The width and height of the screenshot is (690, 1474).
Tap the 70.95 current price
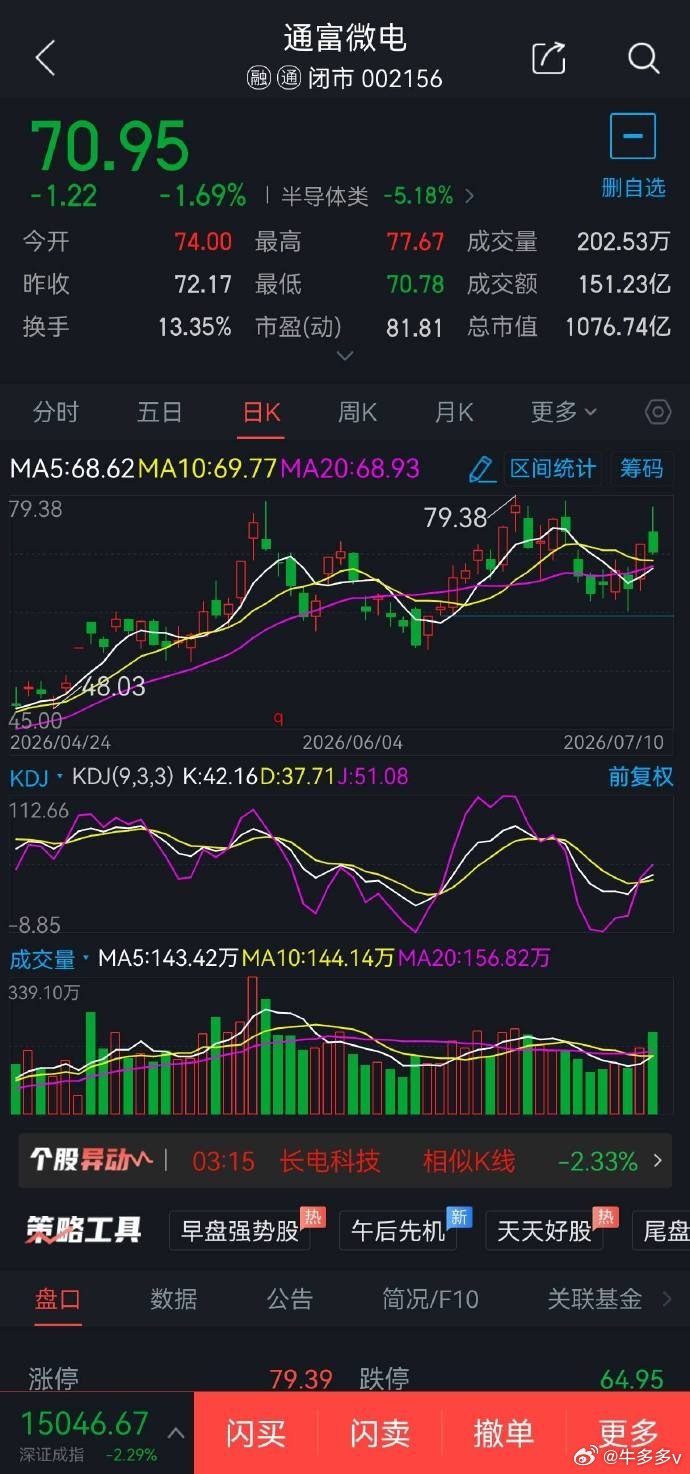coord(109,146)
